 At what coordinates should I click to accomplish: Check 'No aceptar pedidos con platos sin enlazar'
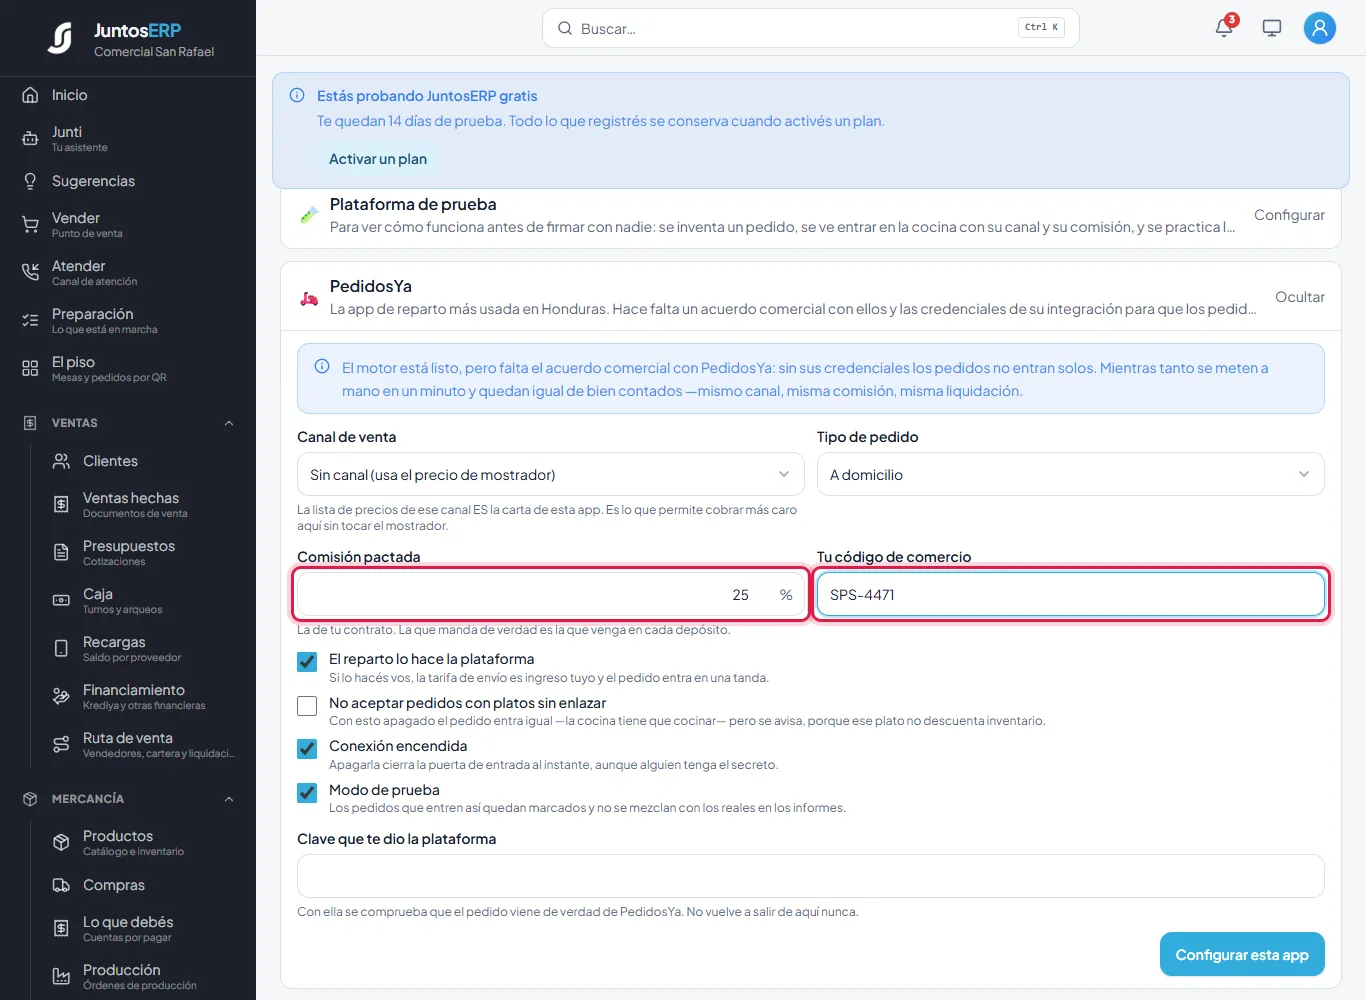point(307,705)
